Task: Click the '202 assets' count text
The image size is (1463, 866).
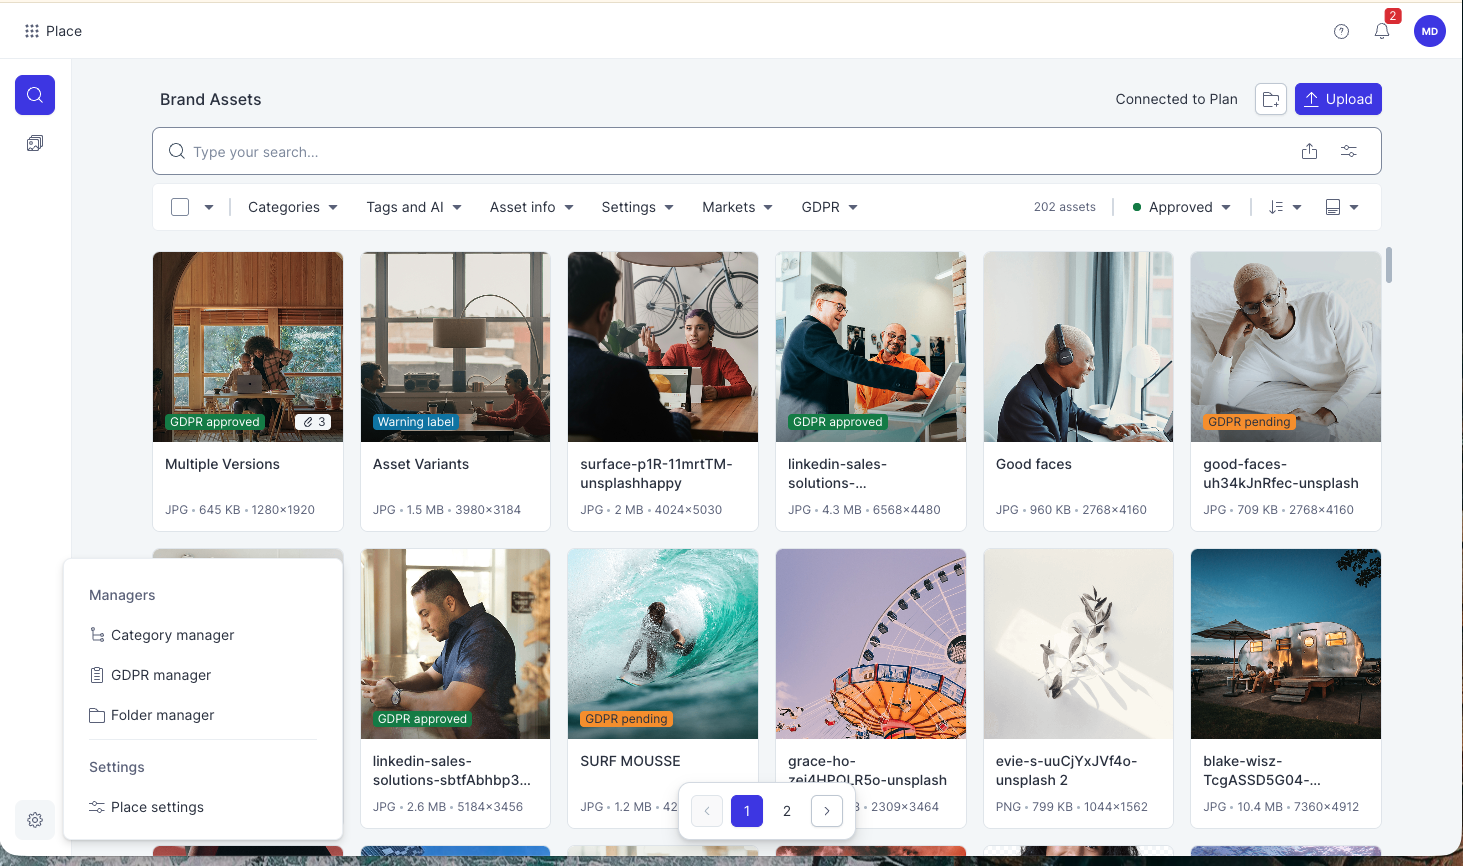Action: [1065, 207]
